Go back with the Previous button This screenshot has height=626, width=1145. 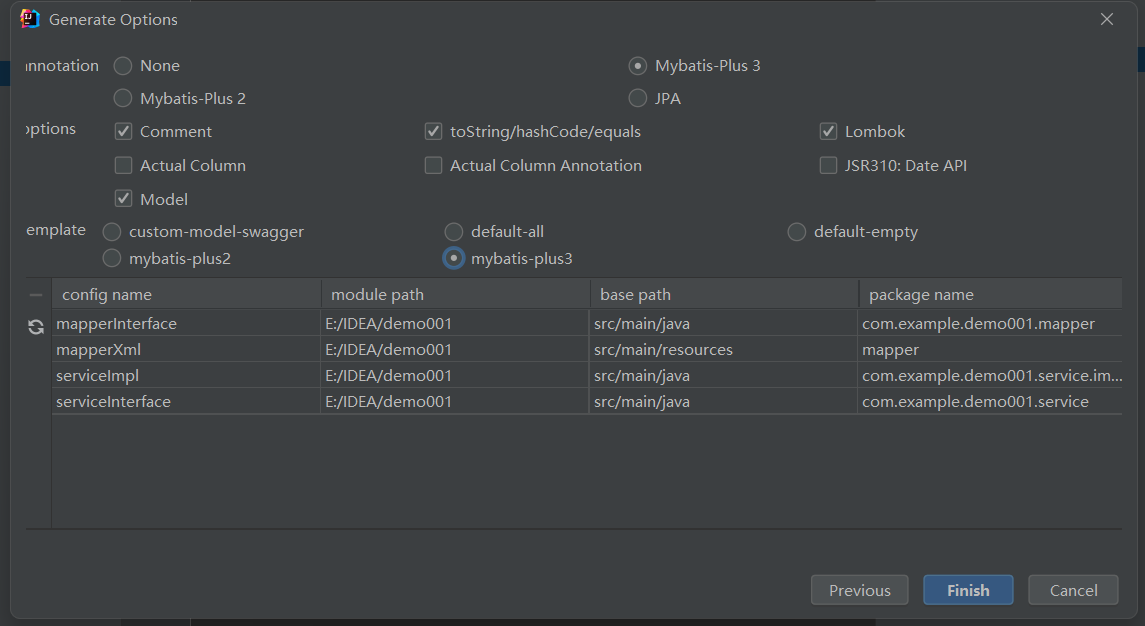pos(859,590)
